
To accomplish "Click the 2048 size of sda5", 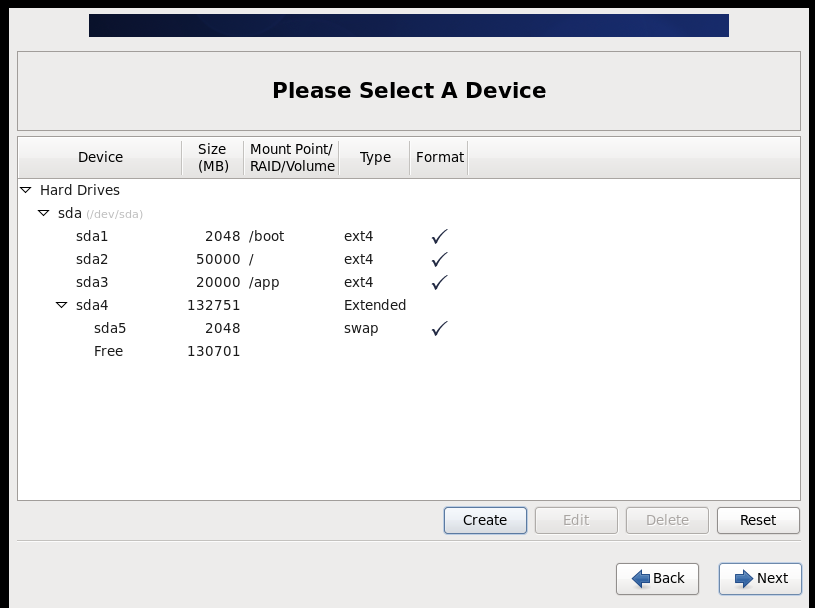I will pyautogui.click(x=222, y=328).
